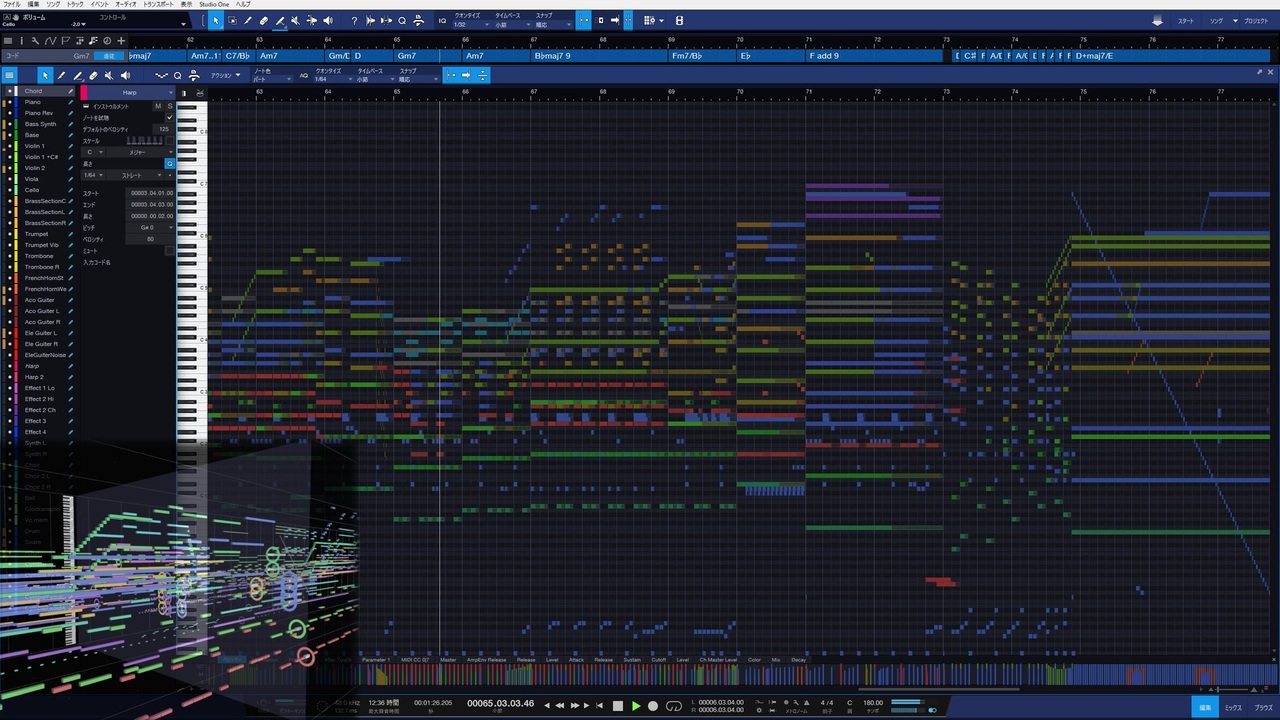Open the プロジェクト project page button
This screenshot has height=720, width=1280.
coord(1256,20)
